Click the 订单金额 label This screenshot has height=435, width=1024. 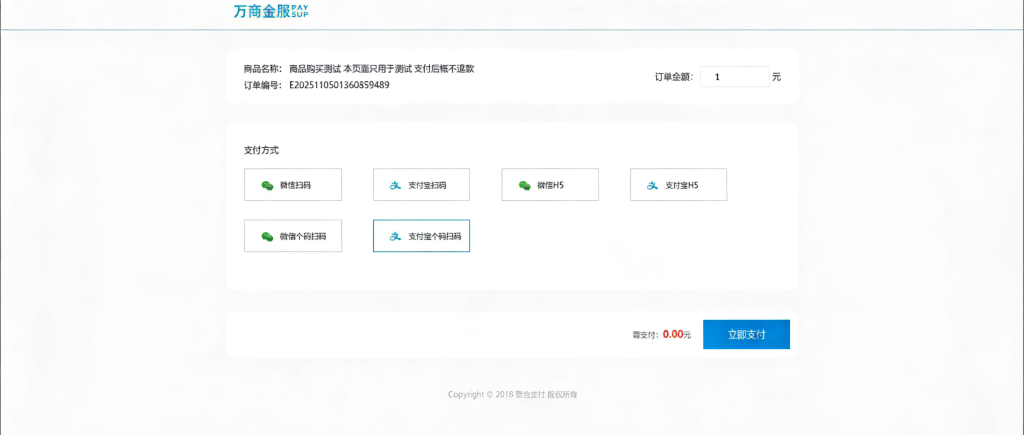[674, 77]
